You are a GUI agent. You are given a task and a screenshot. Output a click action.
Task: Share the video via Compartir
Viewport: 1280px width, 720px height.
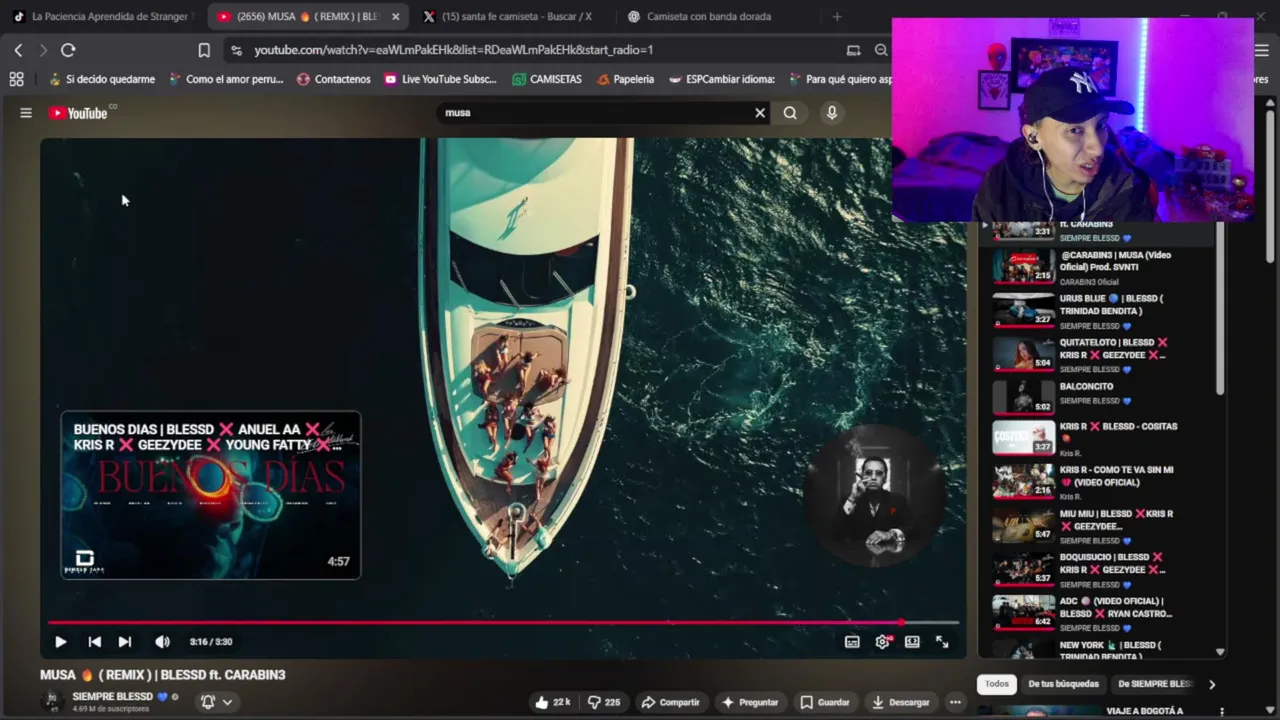(671, 702)
